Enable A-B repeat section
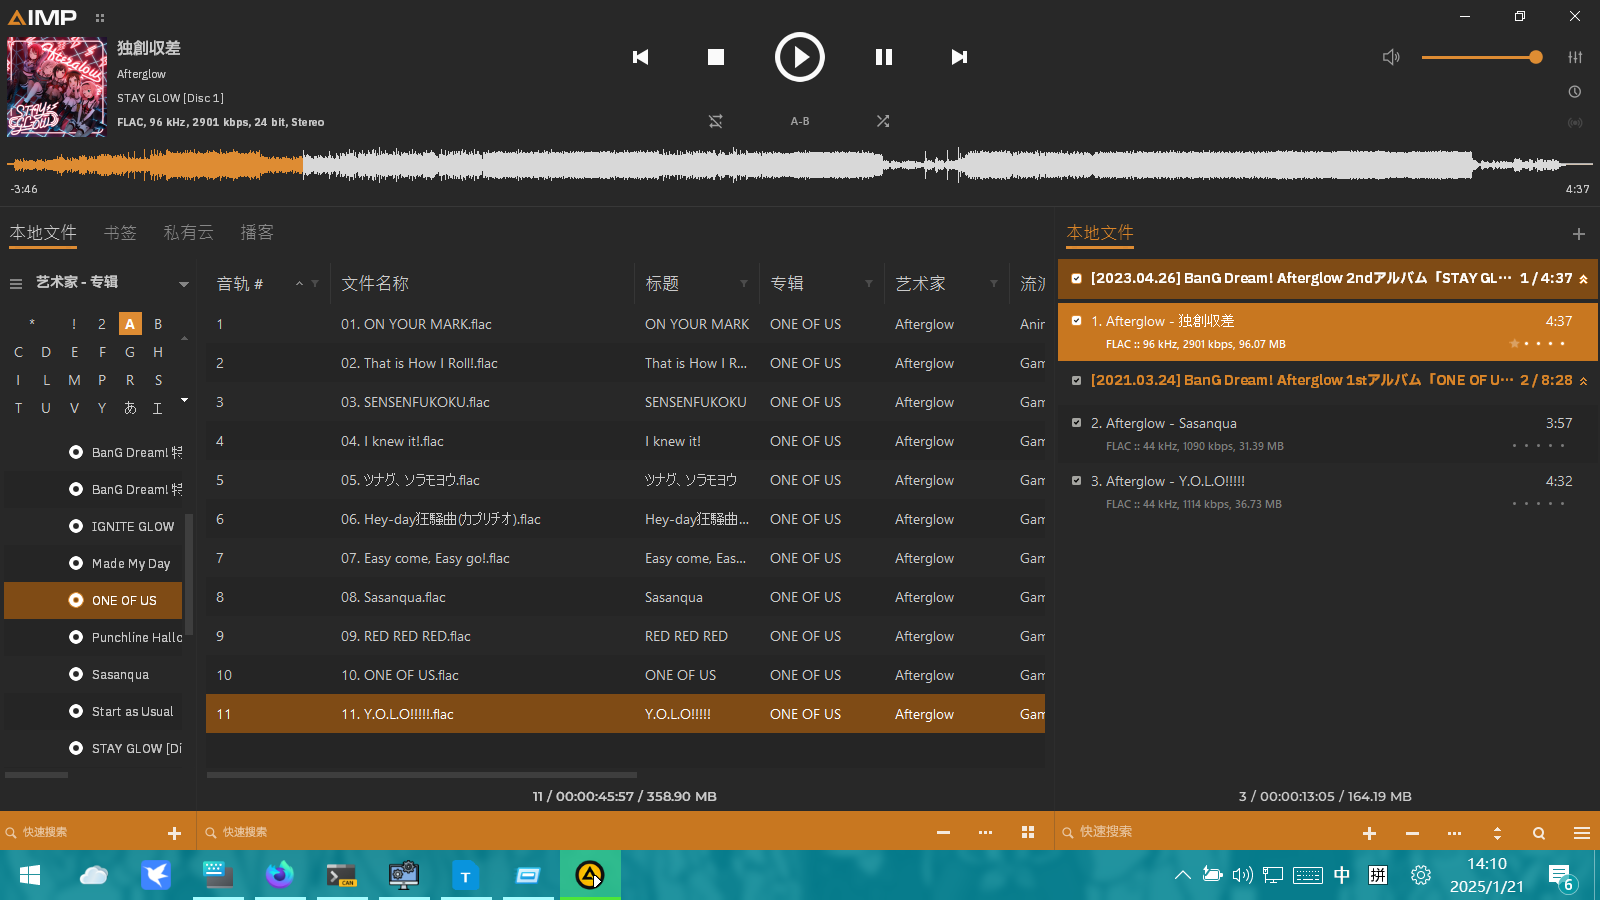Screen dimensions: 1600x900 [800, 121]
